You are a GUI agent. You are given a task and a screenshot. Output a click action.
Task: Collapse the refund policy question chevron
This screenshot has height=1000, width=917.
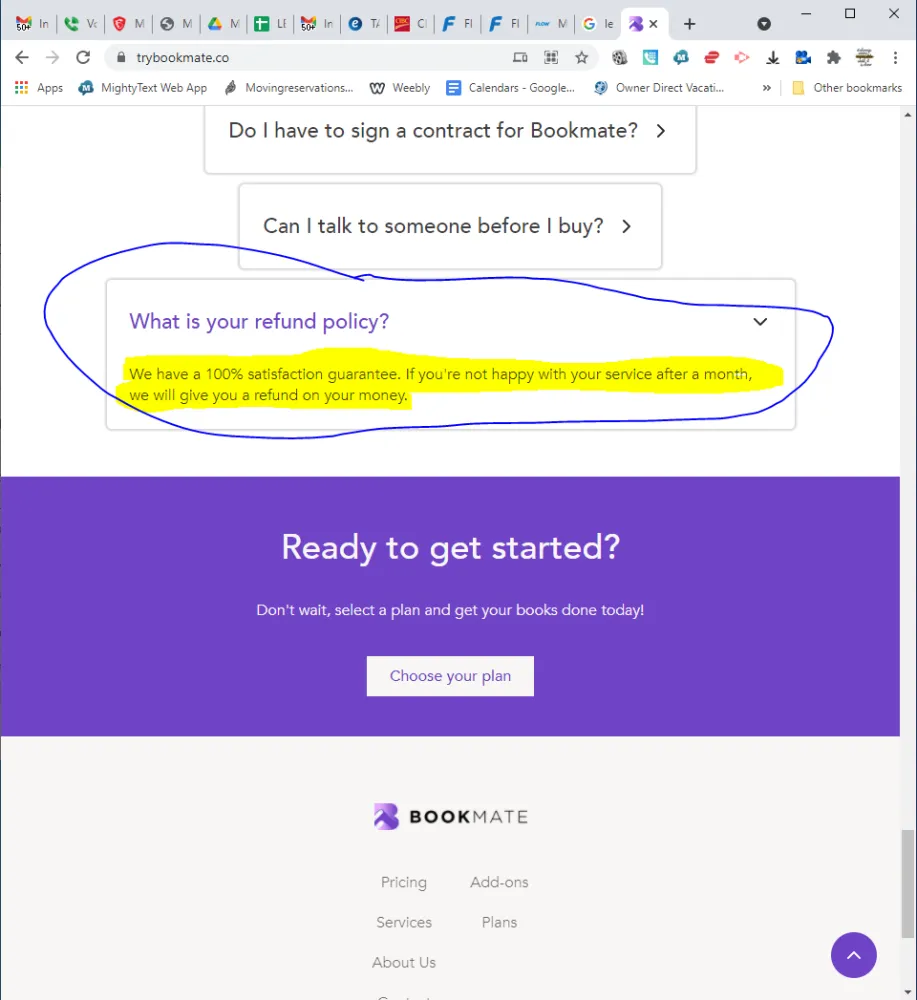click(759, 321)
